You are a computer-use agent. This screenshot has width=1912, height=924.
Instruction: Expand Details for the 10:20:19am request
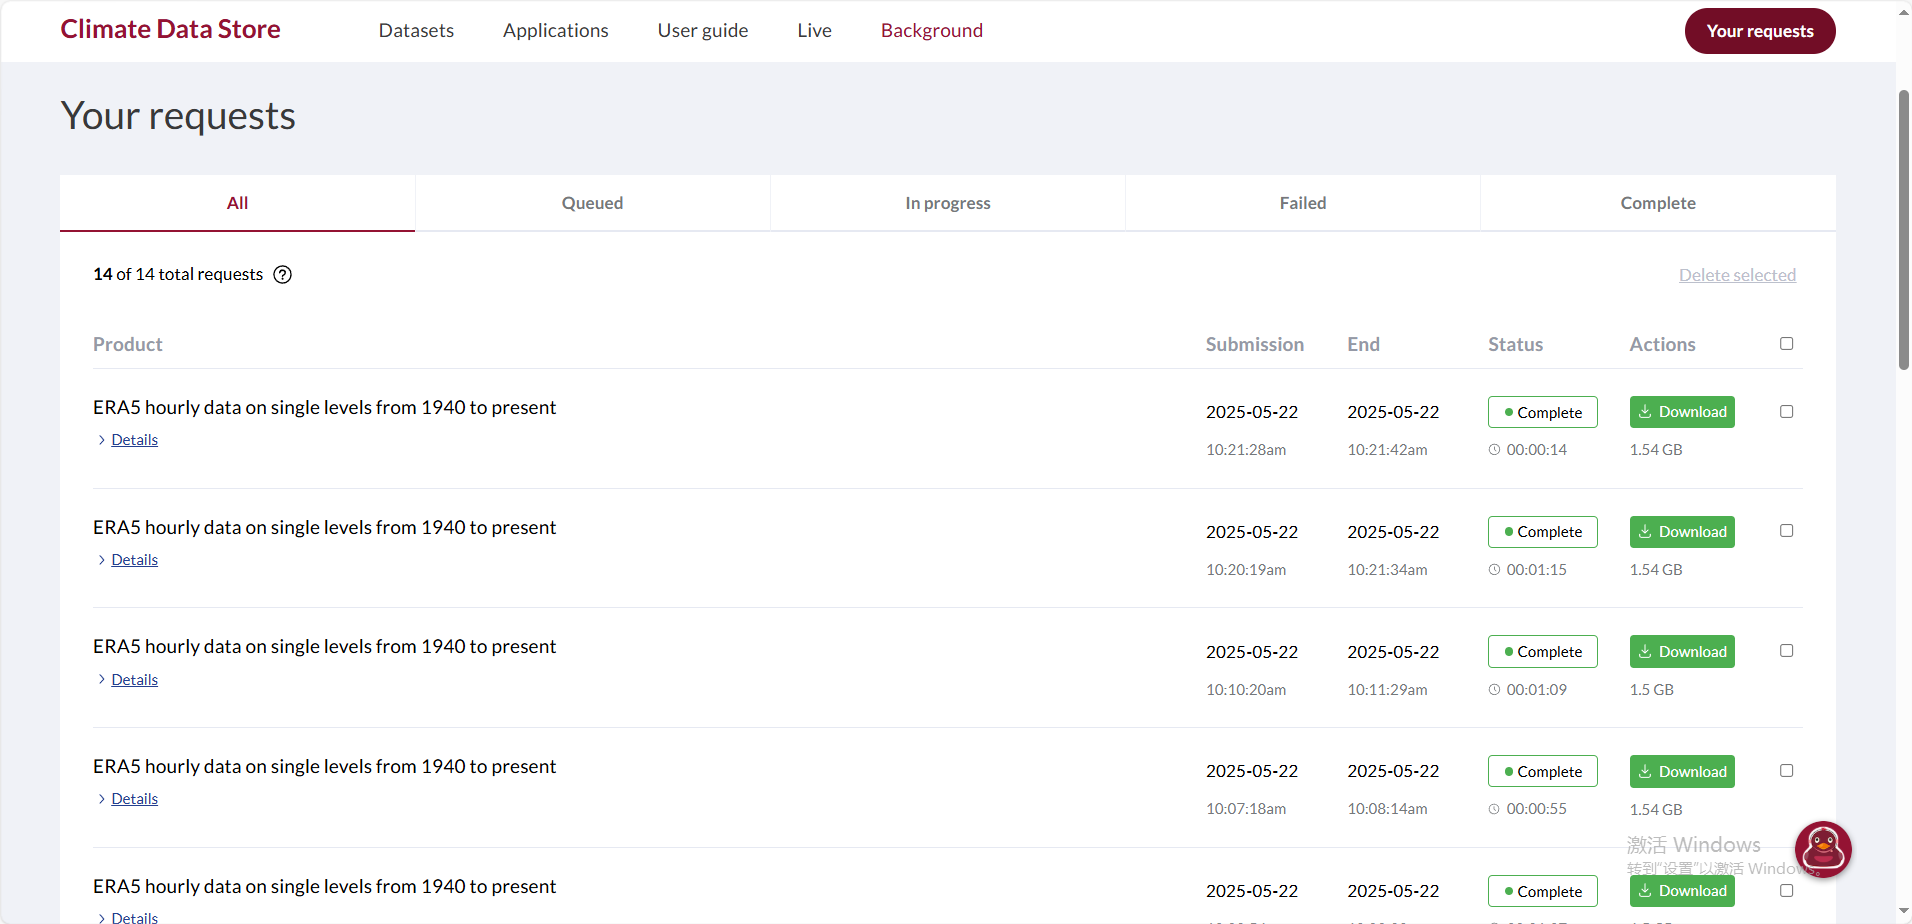coord(134,560)
